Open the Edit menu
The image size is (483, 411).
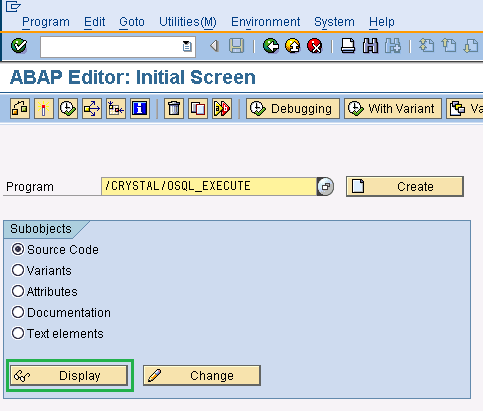coord(95,22)
